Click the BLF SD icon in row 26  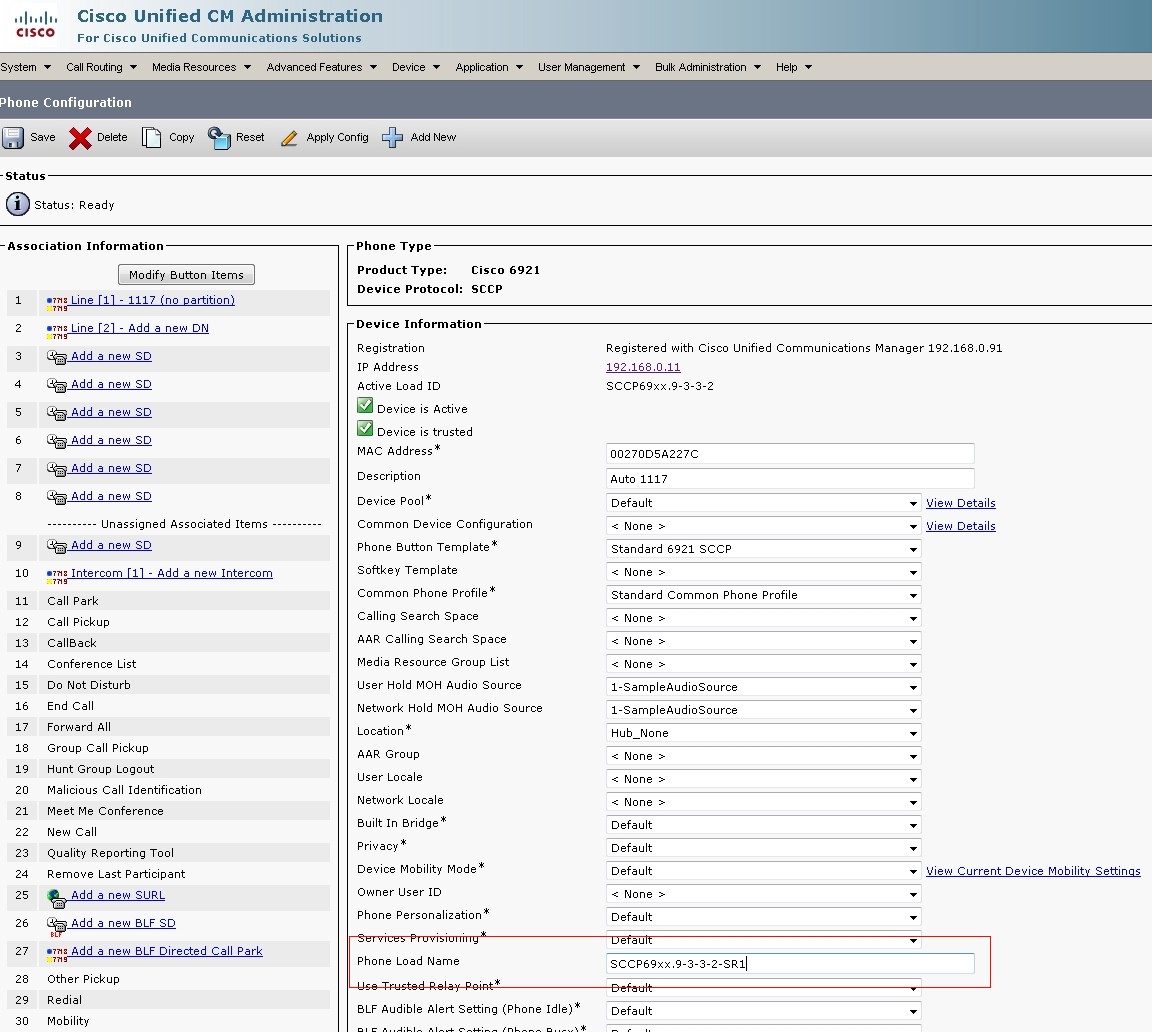point(57,925)
